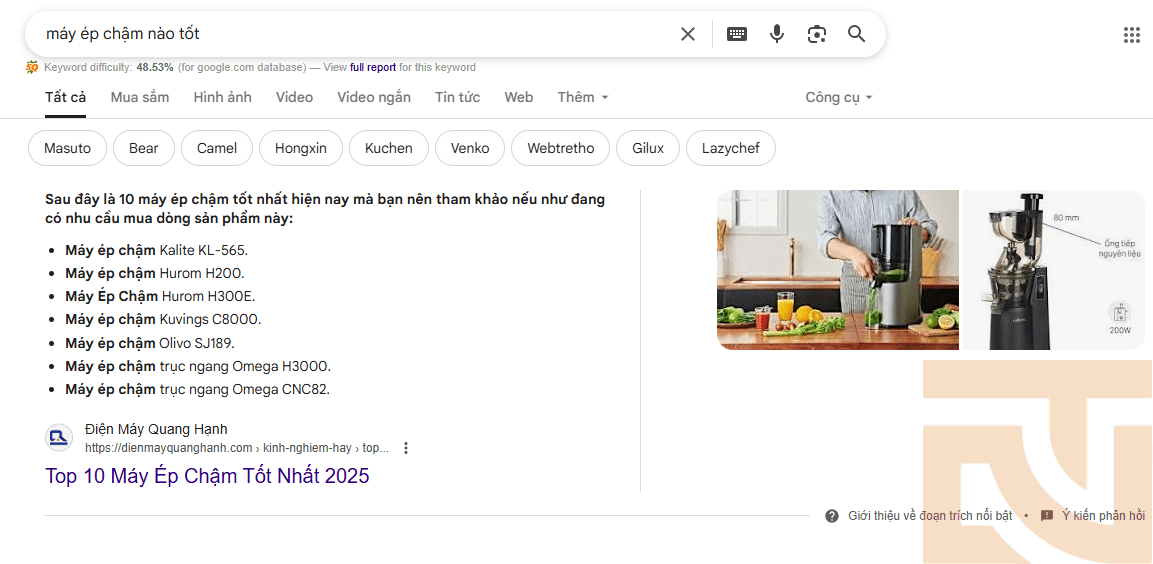This screenshot has height=564, width=1153.
Task: Filter results by the Kuchen chip
Action: pyautogui.click(x=389, y=149)
